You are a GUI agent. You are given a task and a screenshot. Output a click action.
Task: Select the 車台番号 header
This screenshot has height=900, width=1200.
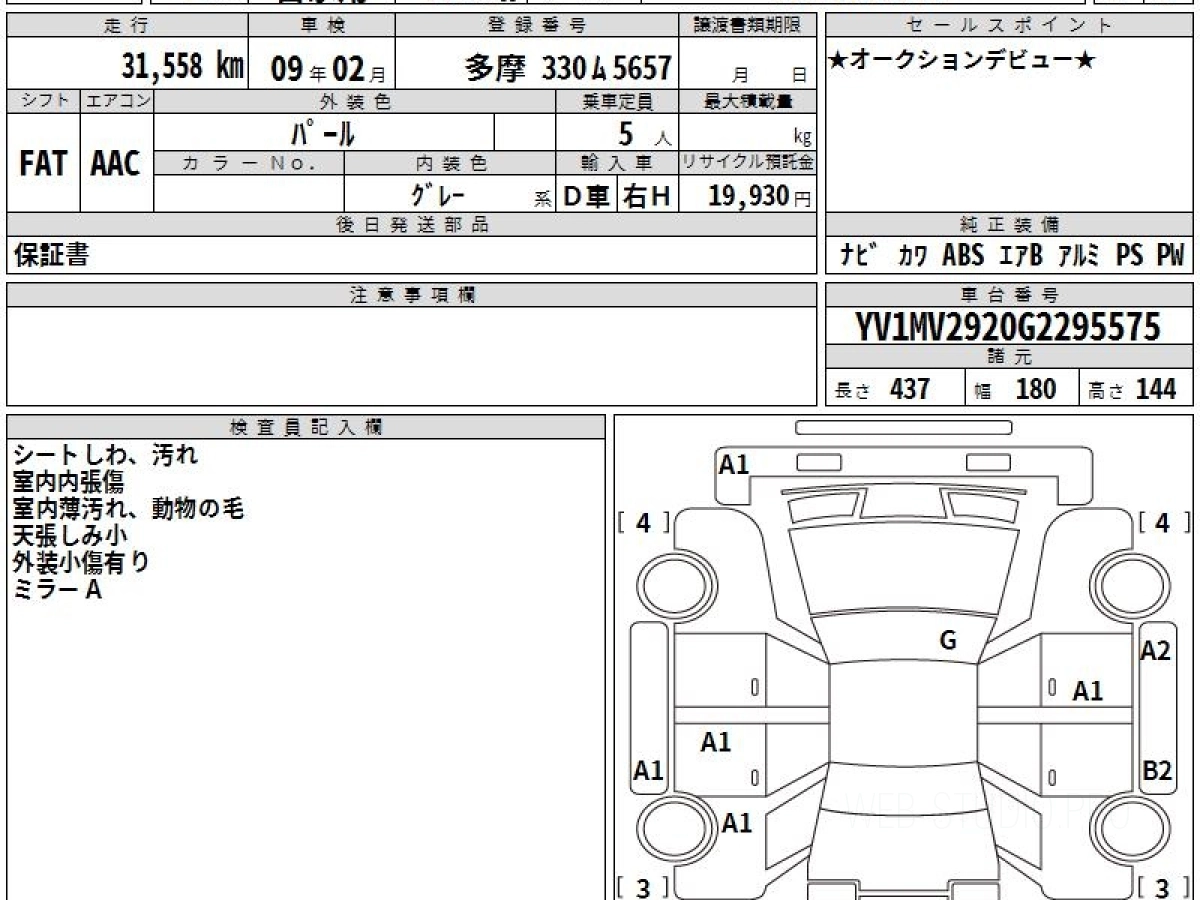[1010, 294]
